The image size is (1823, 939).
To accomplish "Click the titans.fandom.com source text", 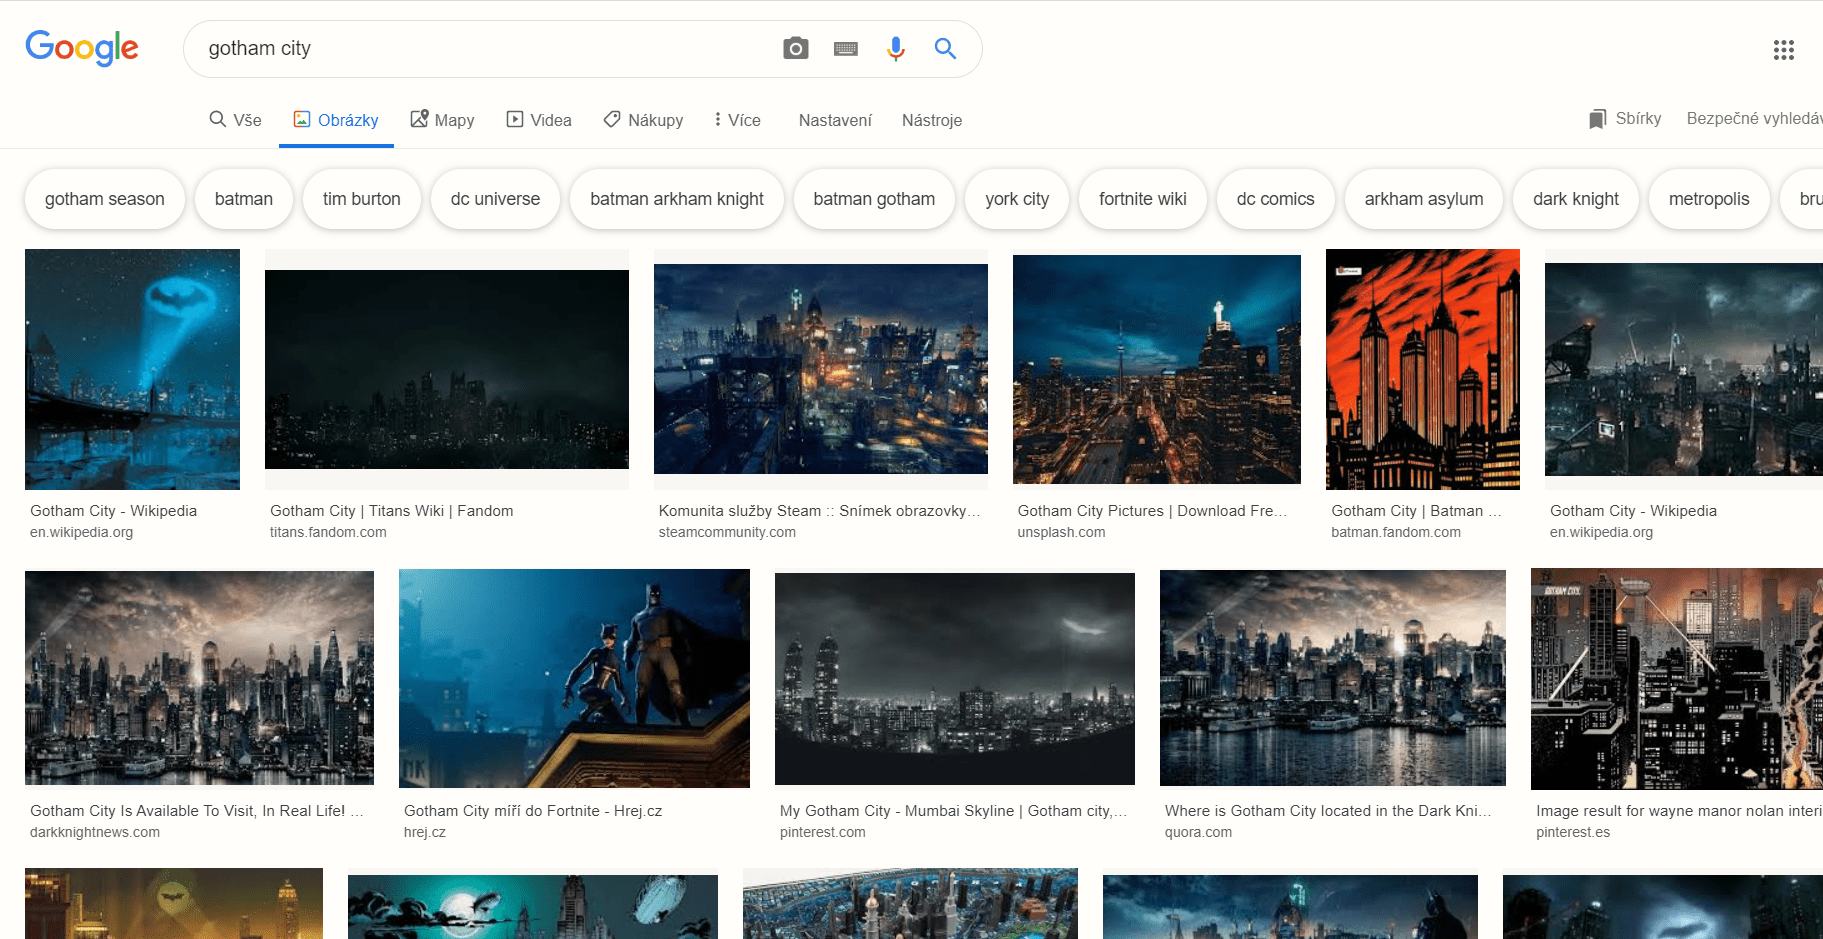I will click(328, 532).
